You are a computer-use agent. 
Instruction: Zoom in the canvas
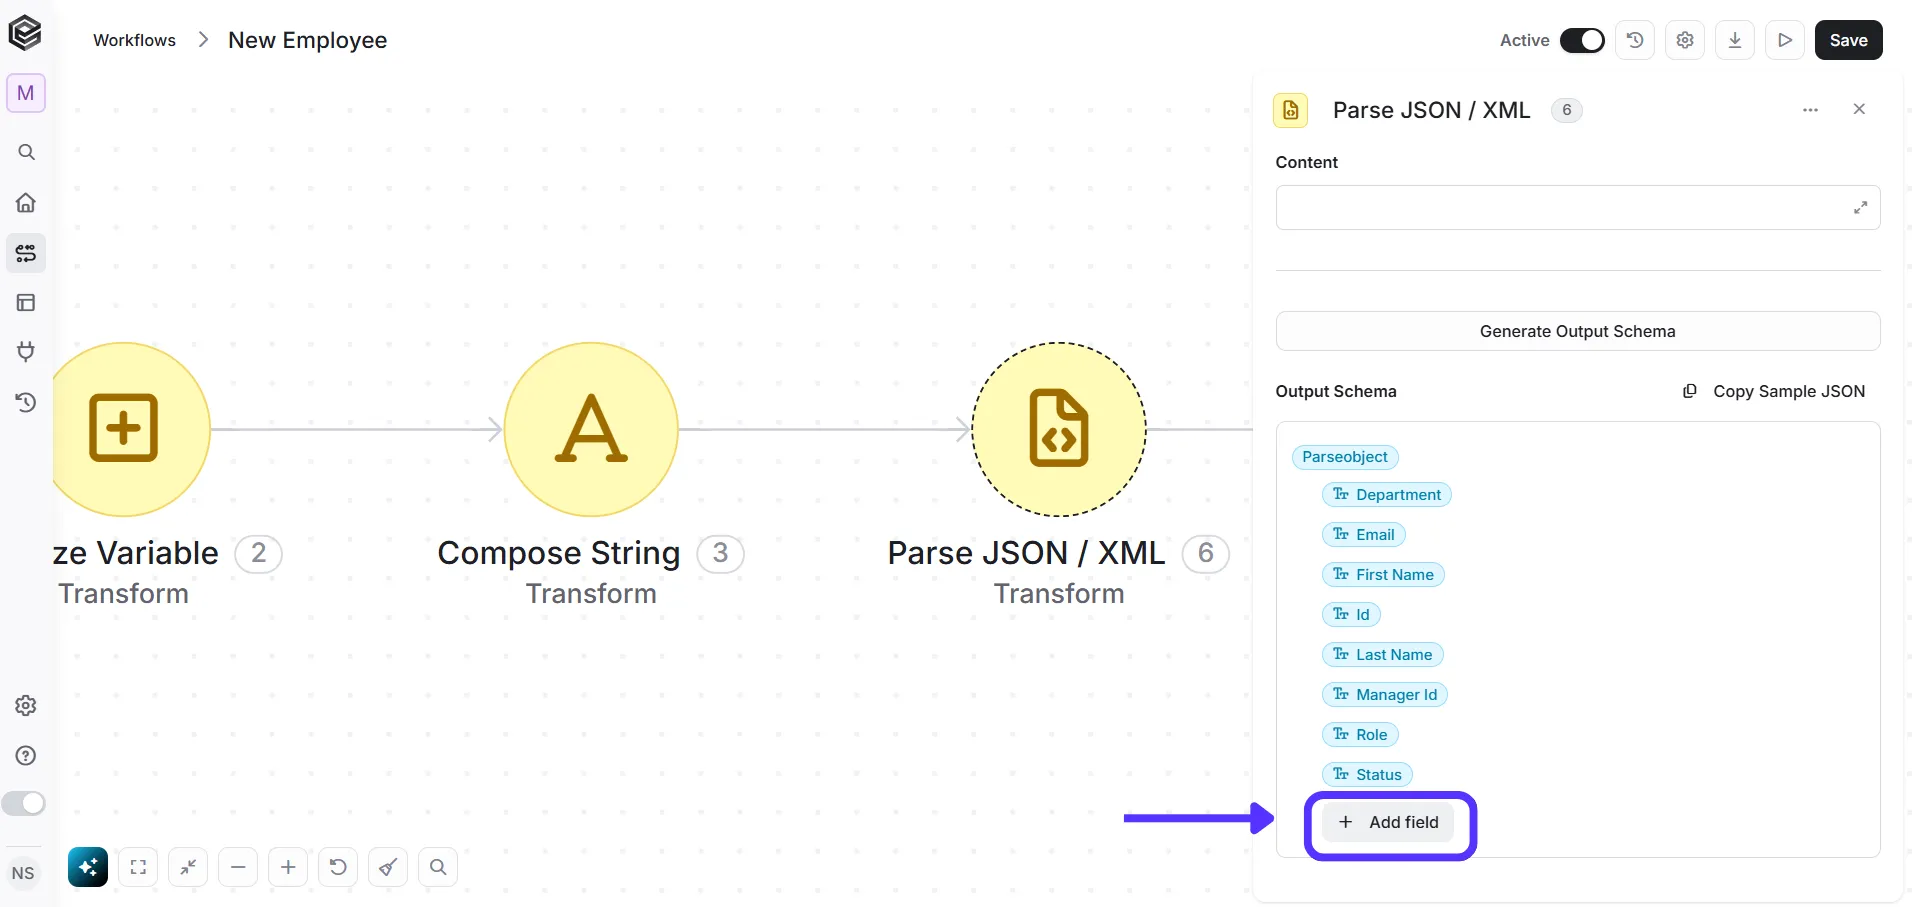288,867
